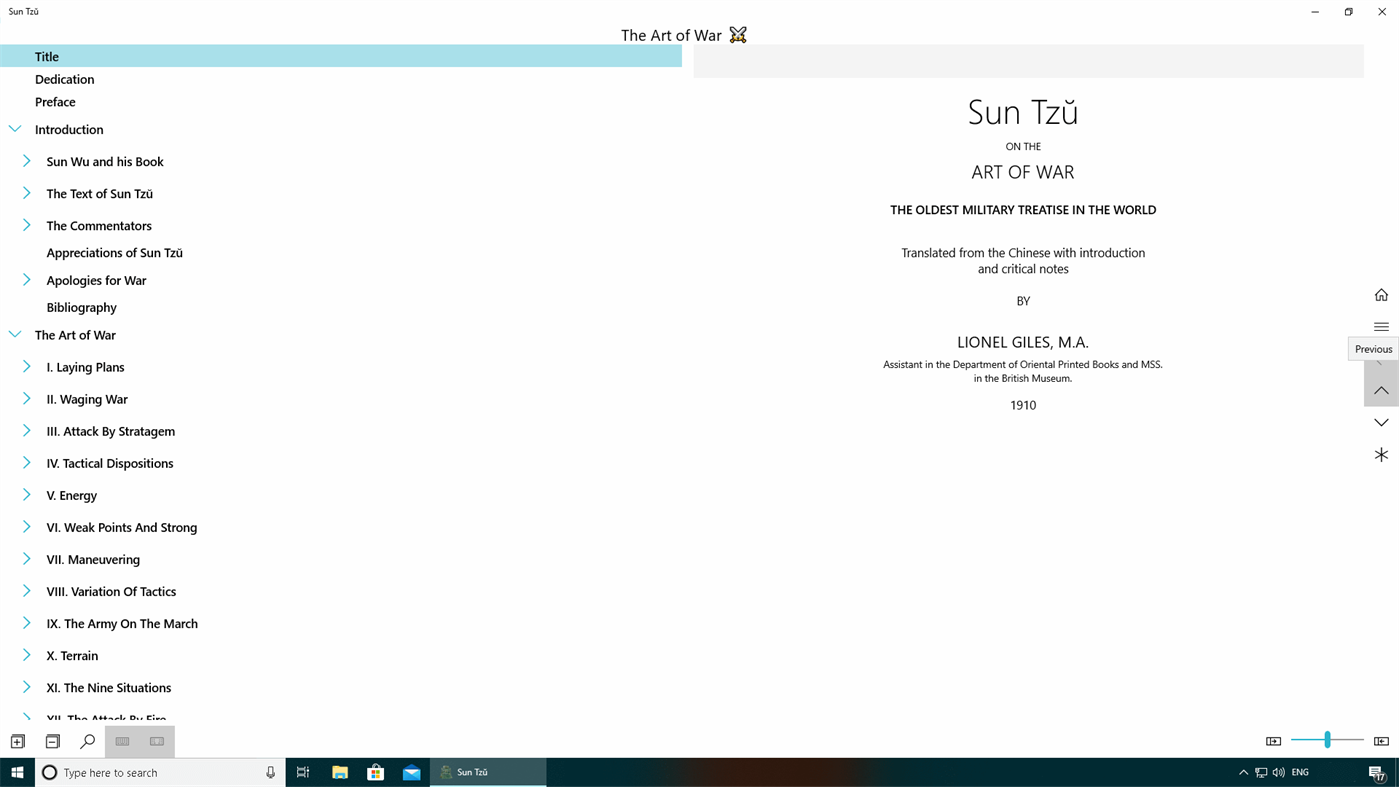Decrease the font size using the minus icon
The width and height of the screenshot is (1399, 787).
(51, 741)
